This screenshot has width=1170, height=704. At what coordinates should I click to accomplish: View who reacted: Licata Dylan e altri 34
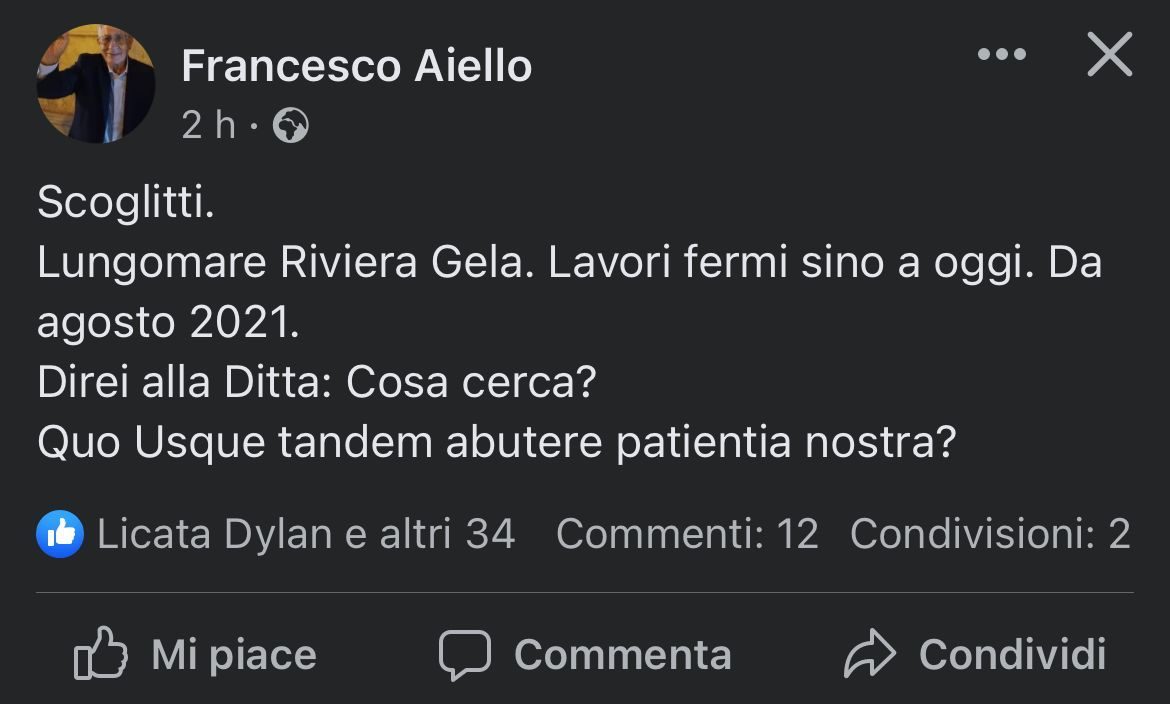(305, 534)
